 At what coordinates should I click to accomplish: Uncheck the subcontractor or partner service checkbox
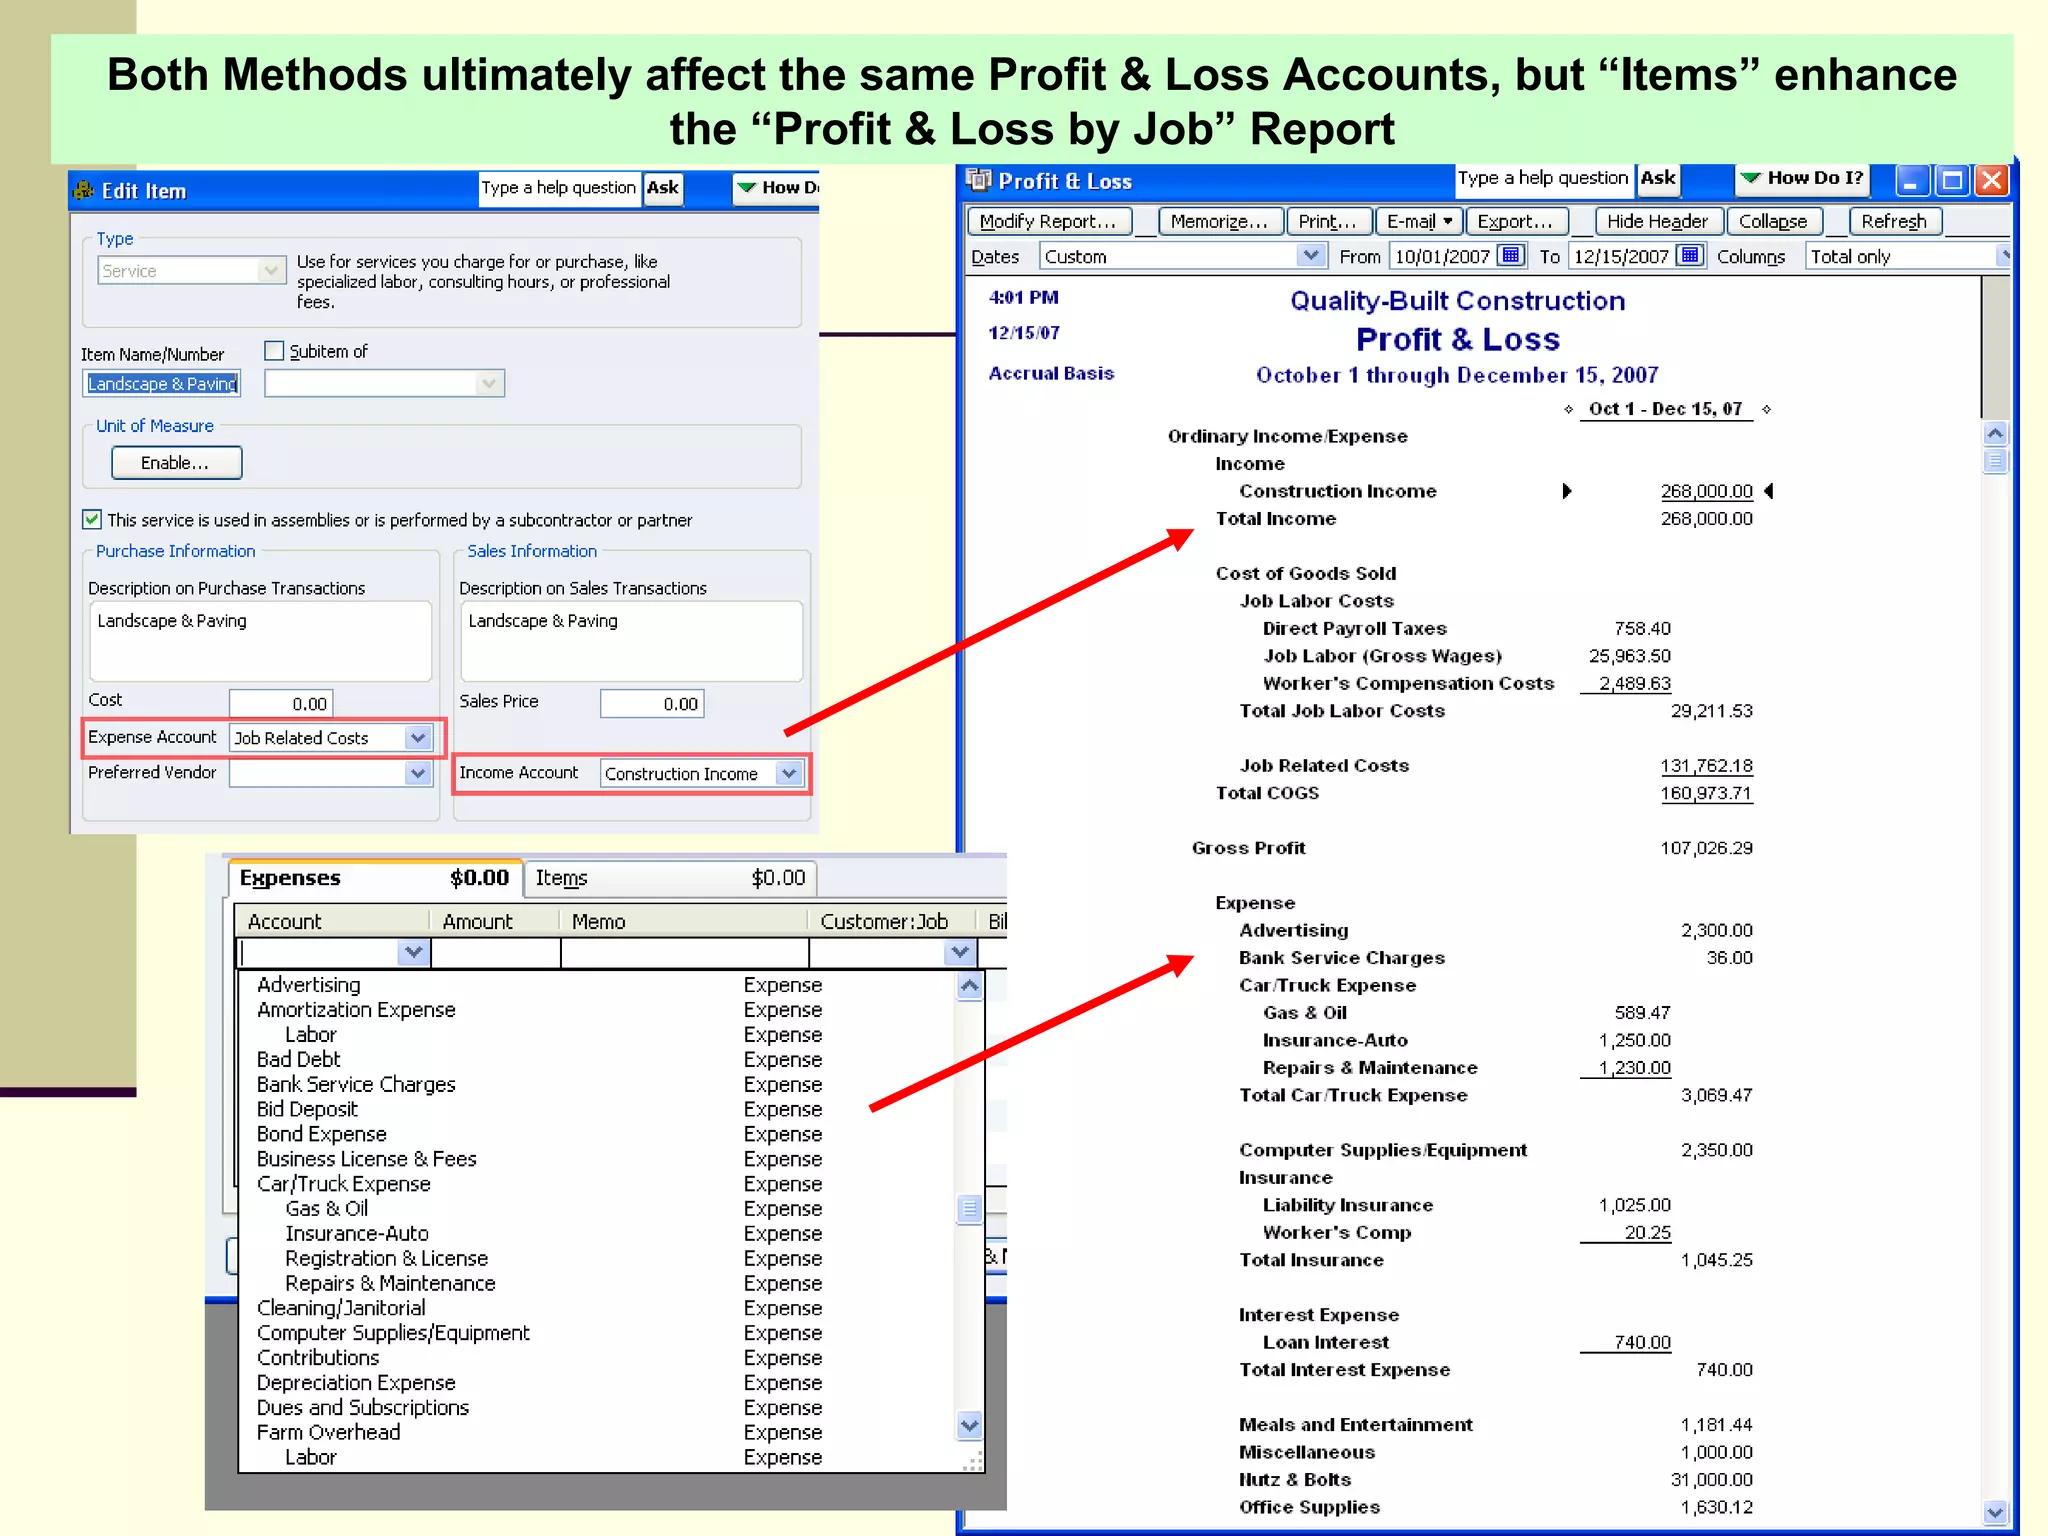coord(92,519)
